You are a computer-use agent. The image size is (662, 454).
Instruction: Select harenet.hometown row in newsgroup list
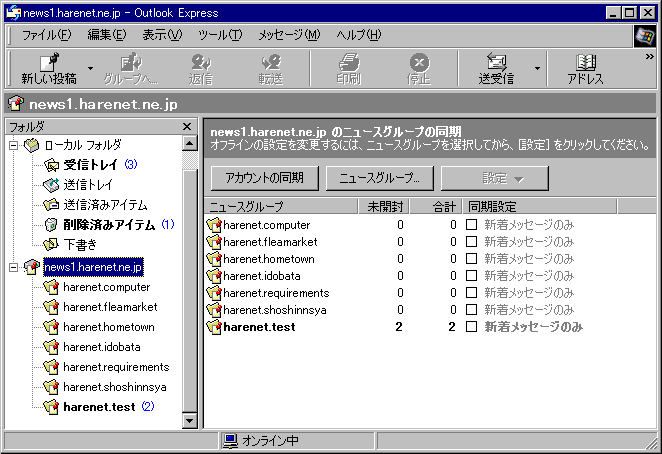click(x=390, y=259)
